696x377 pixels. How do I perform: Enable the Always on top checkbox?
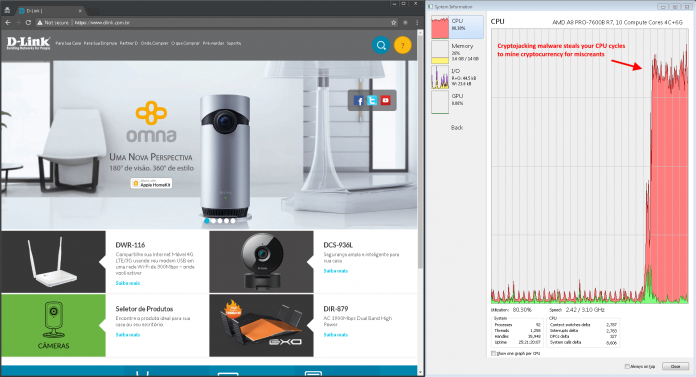(x=627, y=366)
